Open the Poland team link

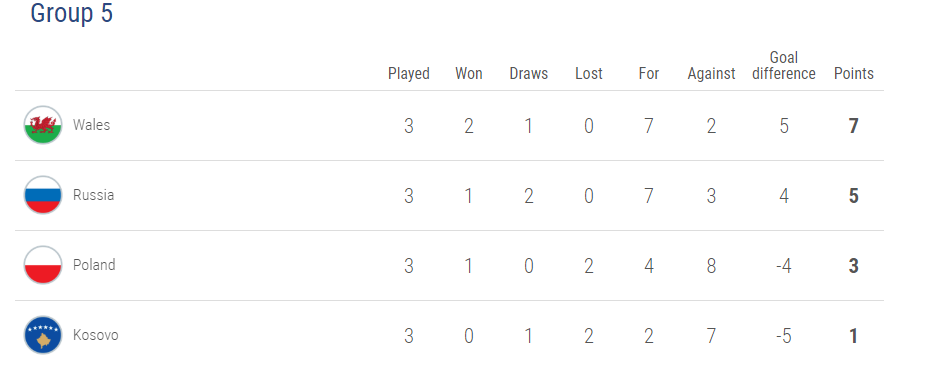click(x=94, y=265)
